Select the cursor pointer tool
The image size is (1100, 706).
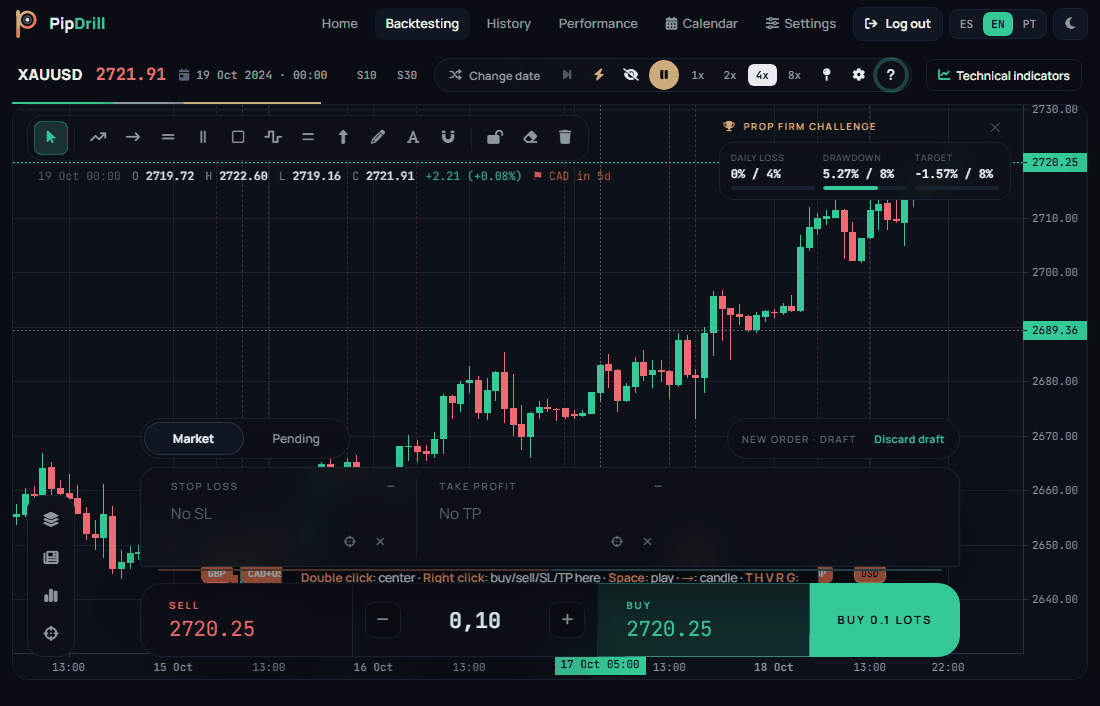point(51,137)
